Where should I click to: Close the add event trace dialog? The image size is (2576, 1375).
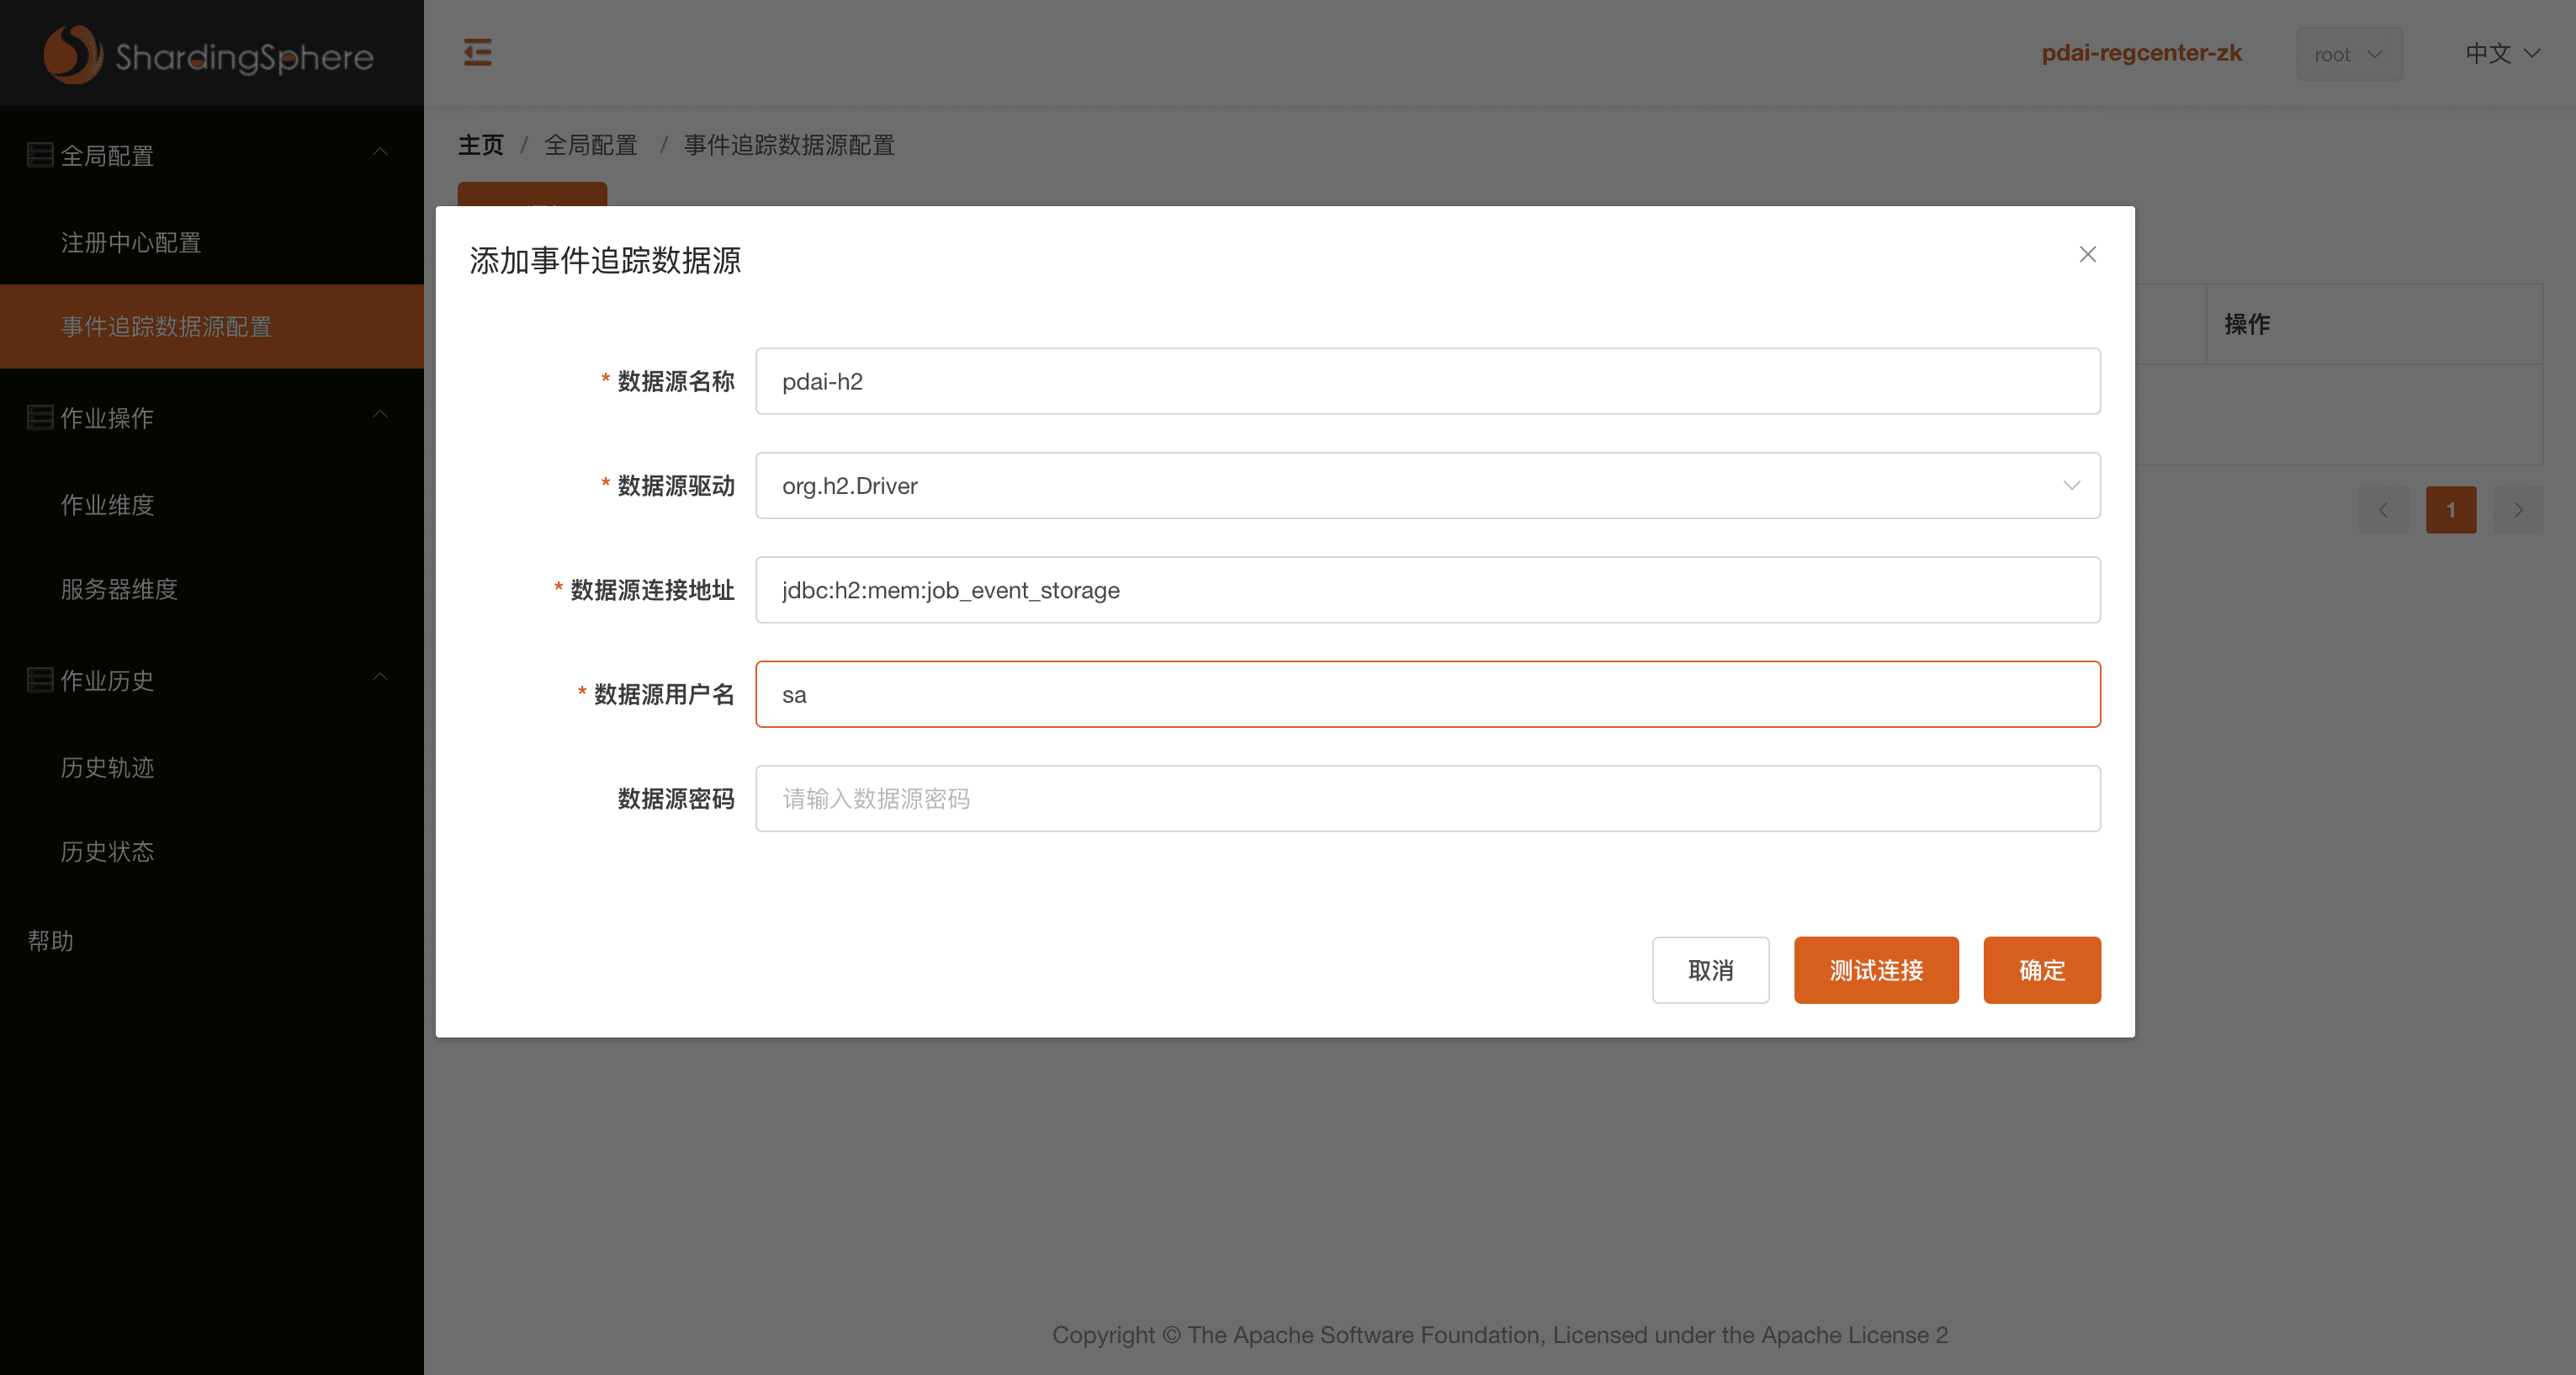2087,254
